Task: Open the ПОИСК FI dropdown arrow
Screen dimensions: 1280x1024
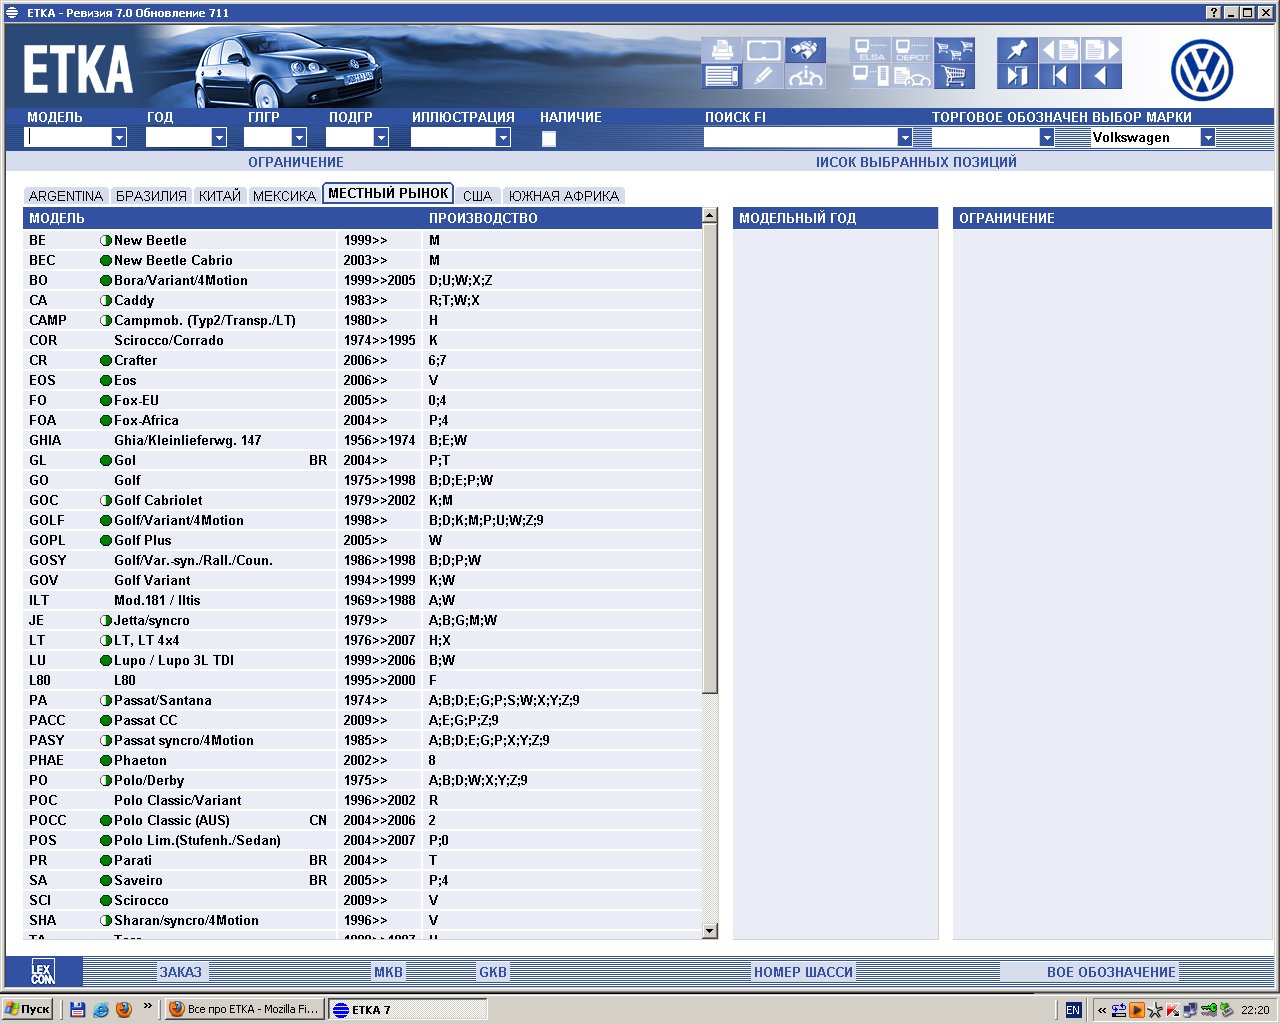Action: tap(905, 138)
